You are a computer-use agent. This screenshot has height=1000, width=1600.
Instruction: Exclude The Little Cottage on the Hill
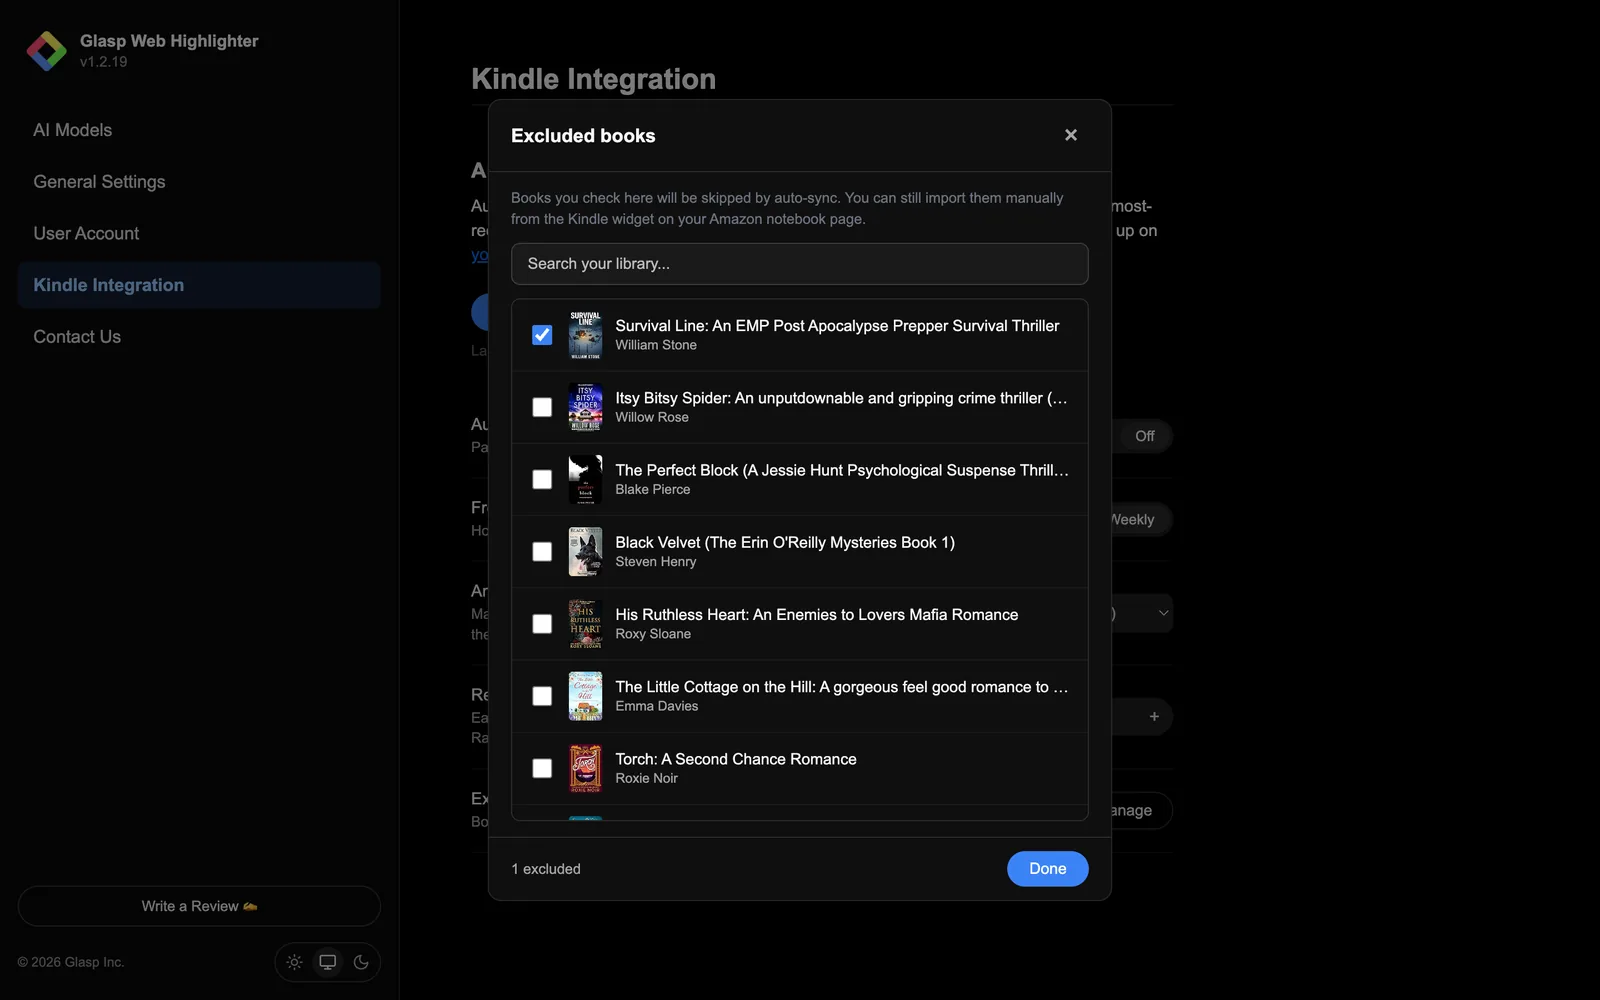click(542, 696)
